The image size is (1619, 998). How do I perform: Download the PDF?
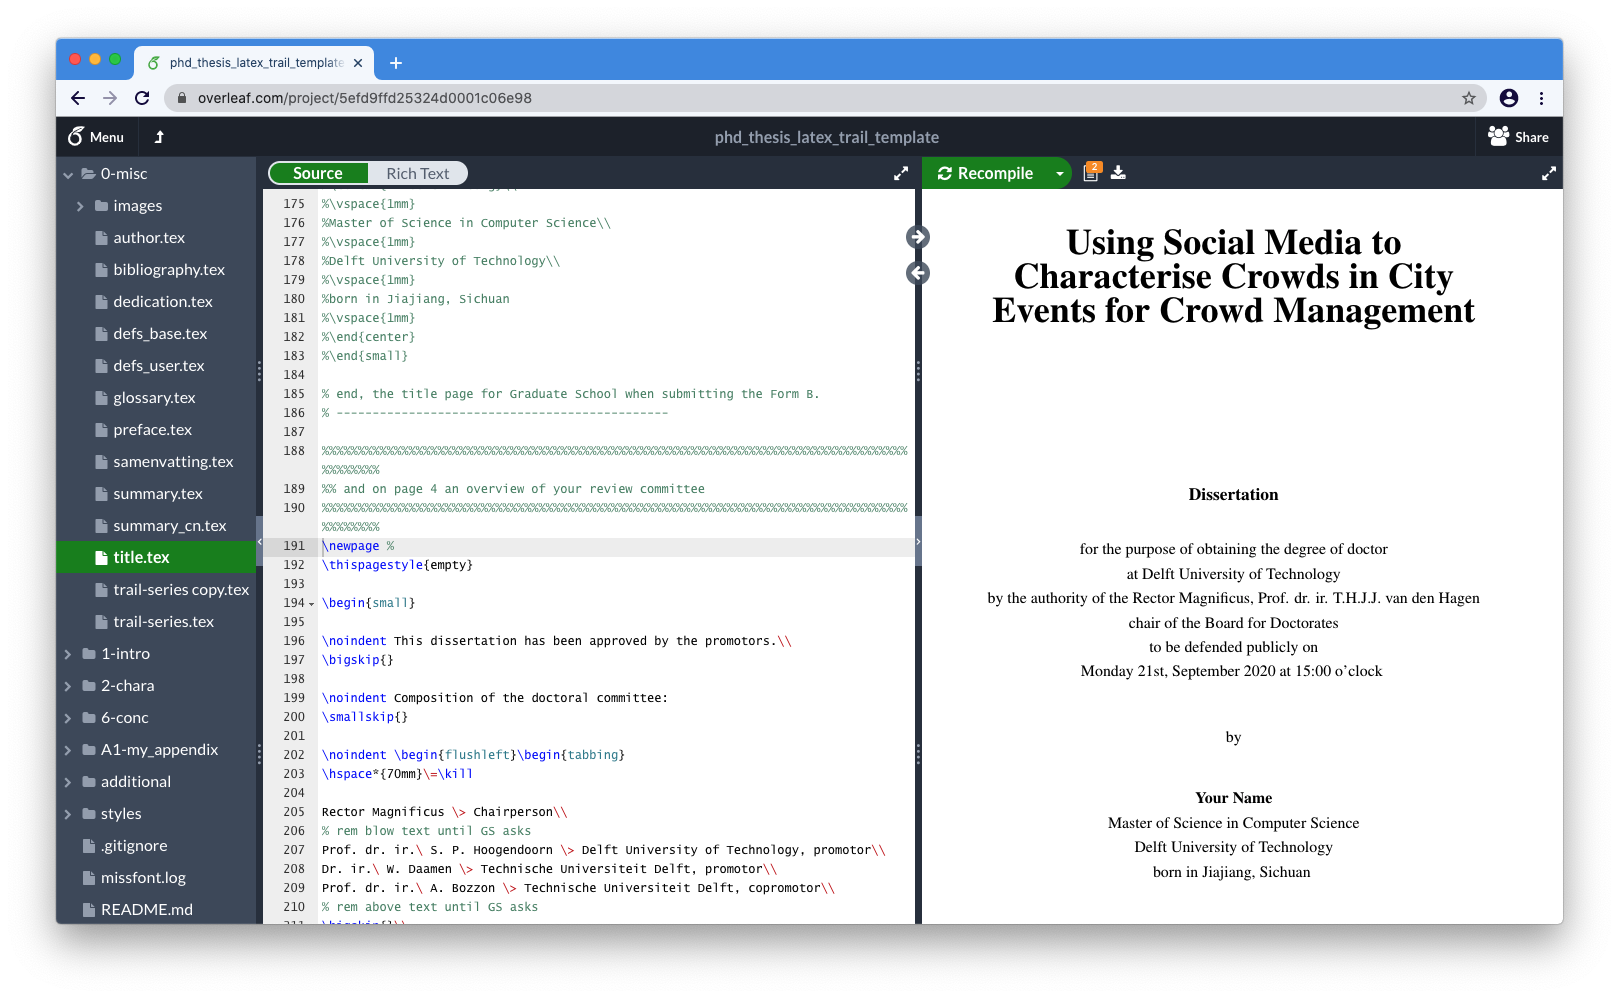tap(1118, 172)
